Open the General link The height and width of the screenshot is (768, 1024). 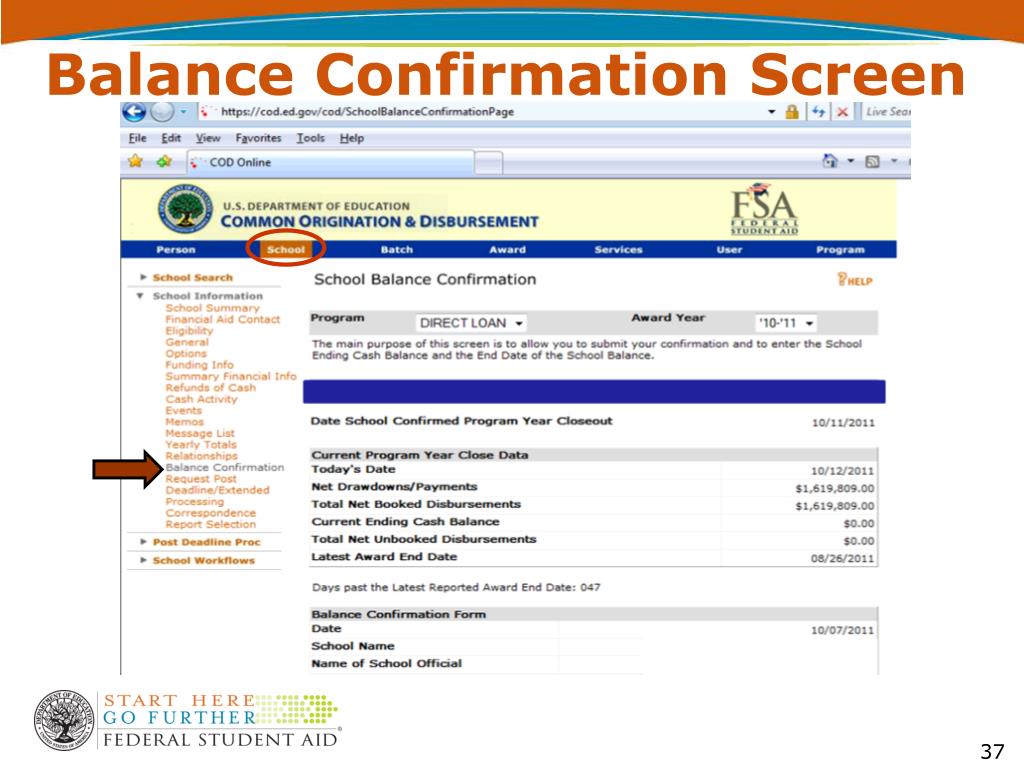click(187, 342)
